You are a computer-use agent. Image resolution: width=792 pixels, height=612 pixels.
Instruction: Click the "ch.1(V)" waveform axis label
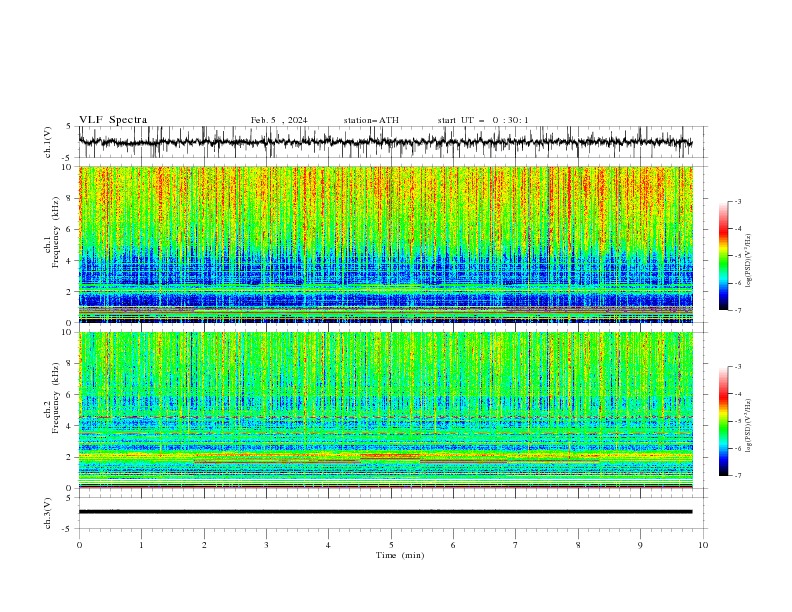pyautogui.click(x=48, y=142)
